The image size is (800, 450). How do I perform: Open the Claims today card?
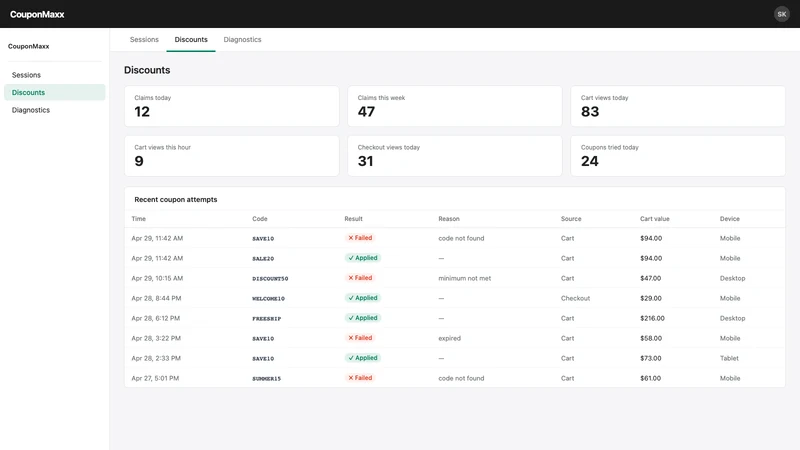232,106
